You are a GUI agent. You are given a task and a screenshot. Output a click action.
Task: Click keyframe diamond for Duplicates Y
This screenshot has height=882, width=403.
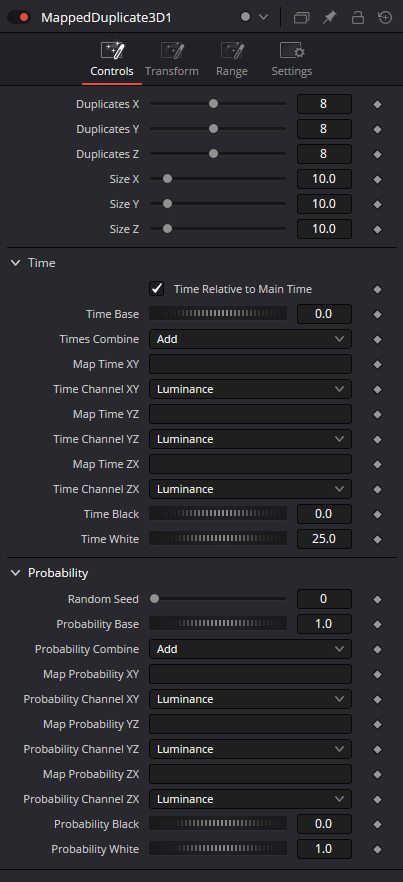coord(378,129)
